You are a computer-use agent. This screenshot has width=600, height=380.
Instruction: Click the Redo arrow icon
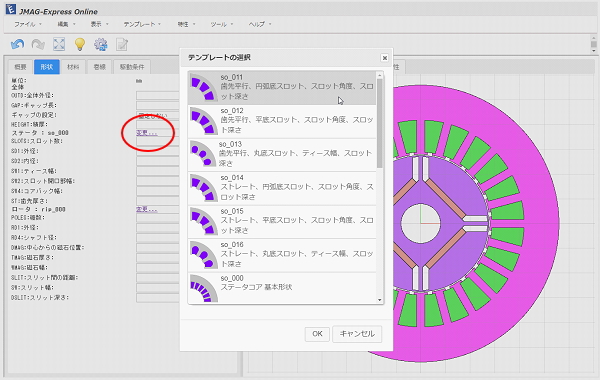(x=38, y=44)
